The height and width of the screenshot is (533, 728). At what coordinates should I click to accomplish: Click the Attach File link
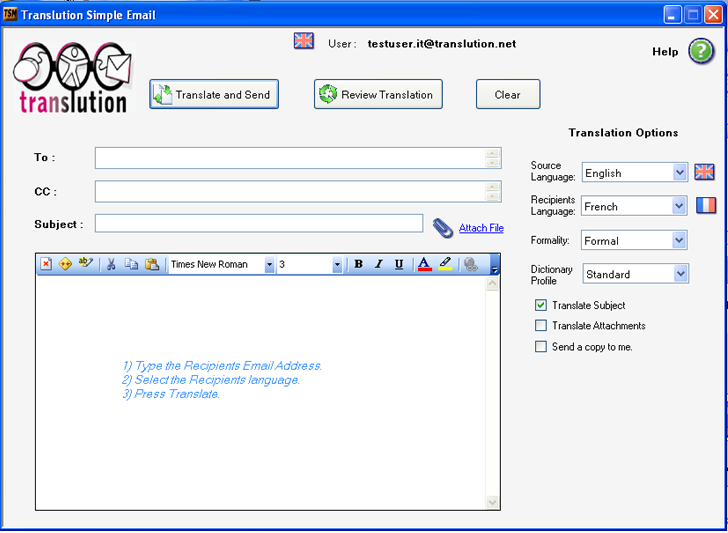coord(481,228)
